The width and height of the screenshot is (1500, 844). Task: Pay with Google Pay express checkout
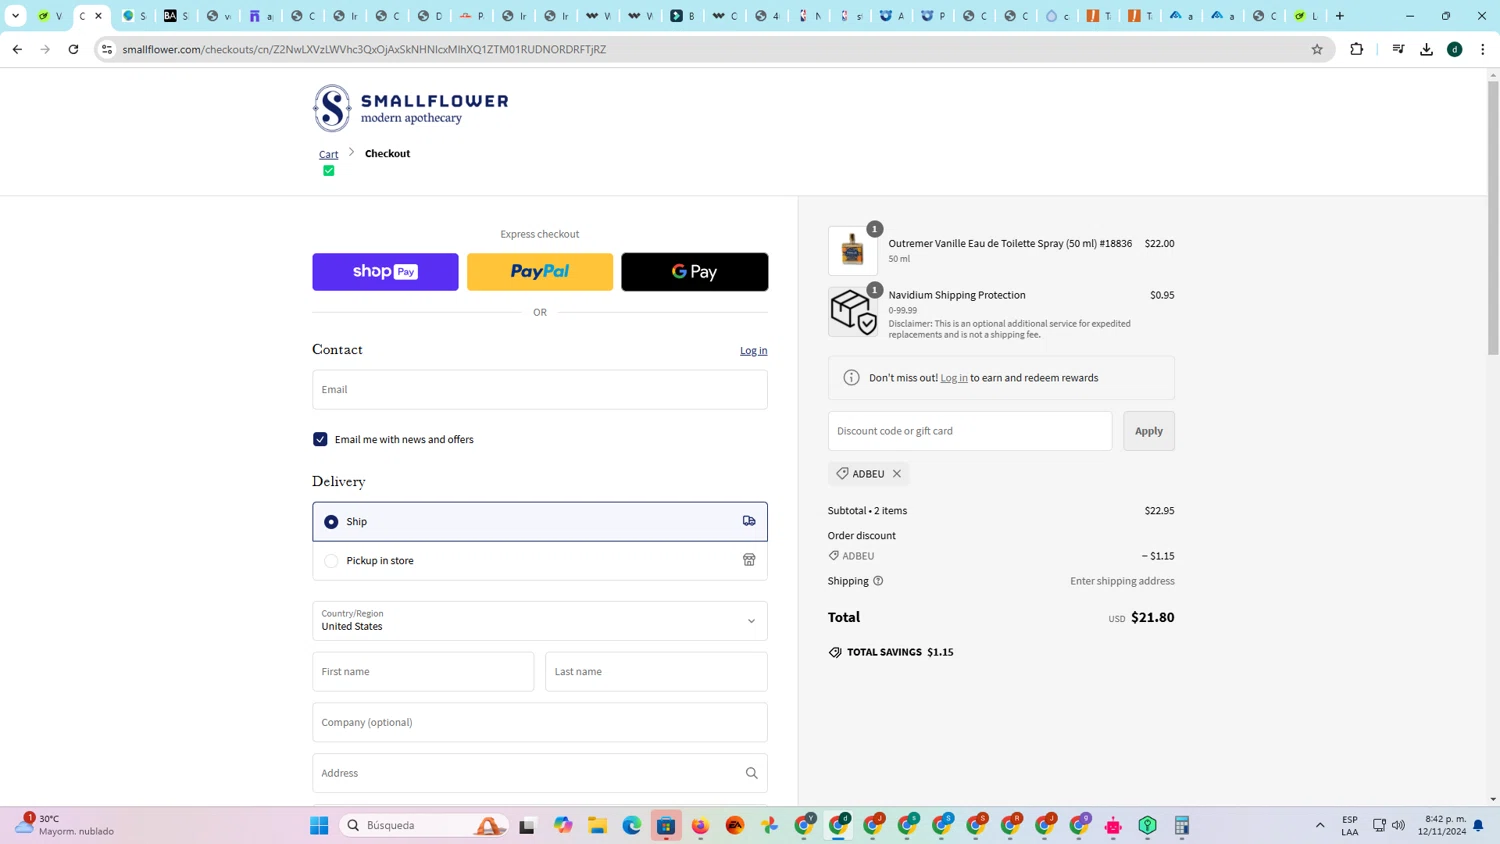coord(695,272)
